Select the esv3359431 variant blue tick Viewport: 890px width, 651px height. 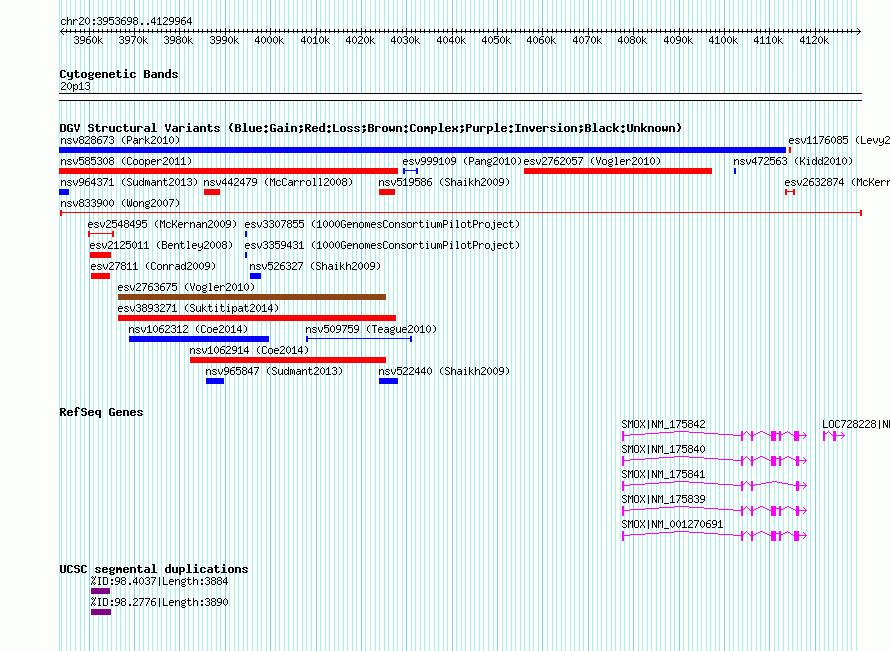tap(246, 255)
